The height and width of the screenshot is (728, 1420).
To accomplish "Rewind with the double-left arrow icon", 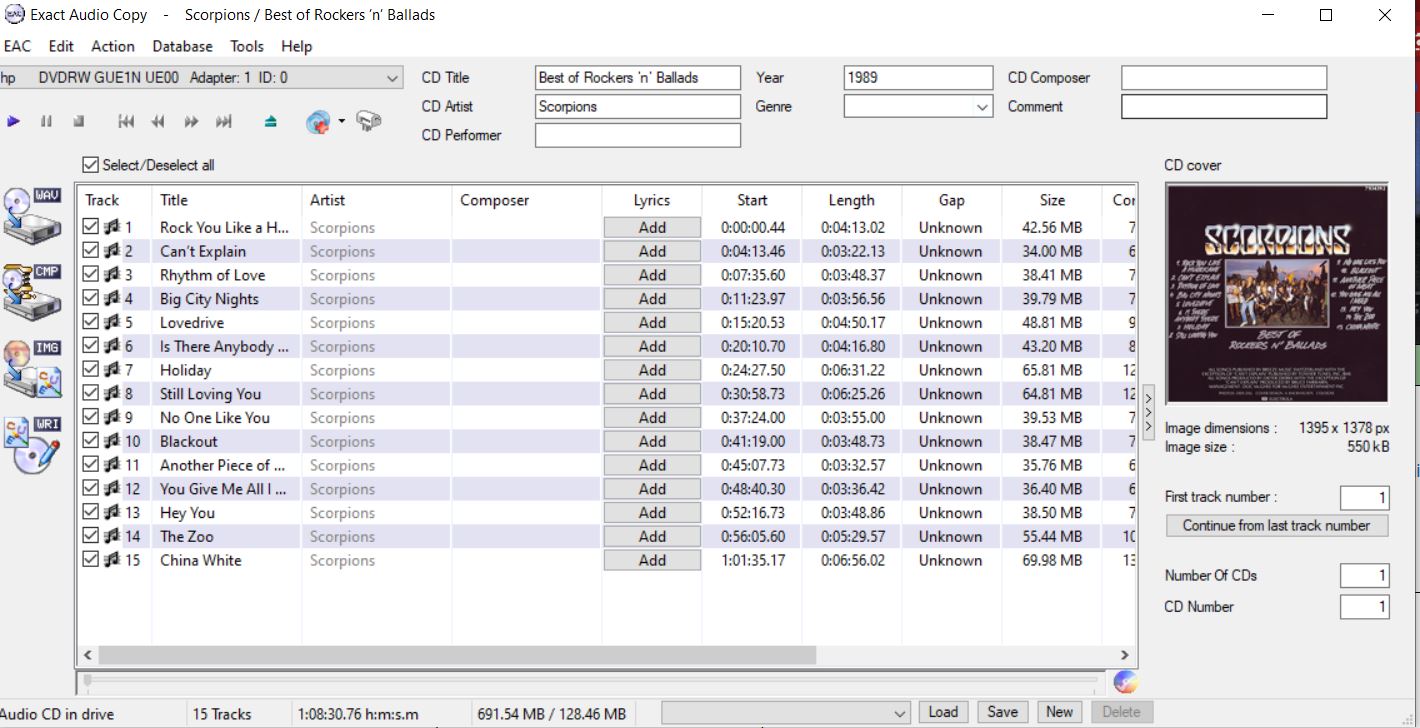I will 158,122.
